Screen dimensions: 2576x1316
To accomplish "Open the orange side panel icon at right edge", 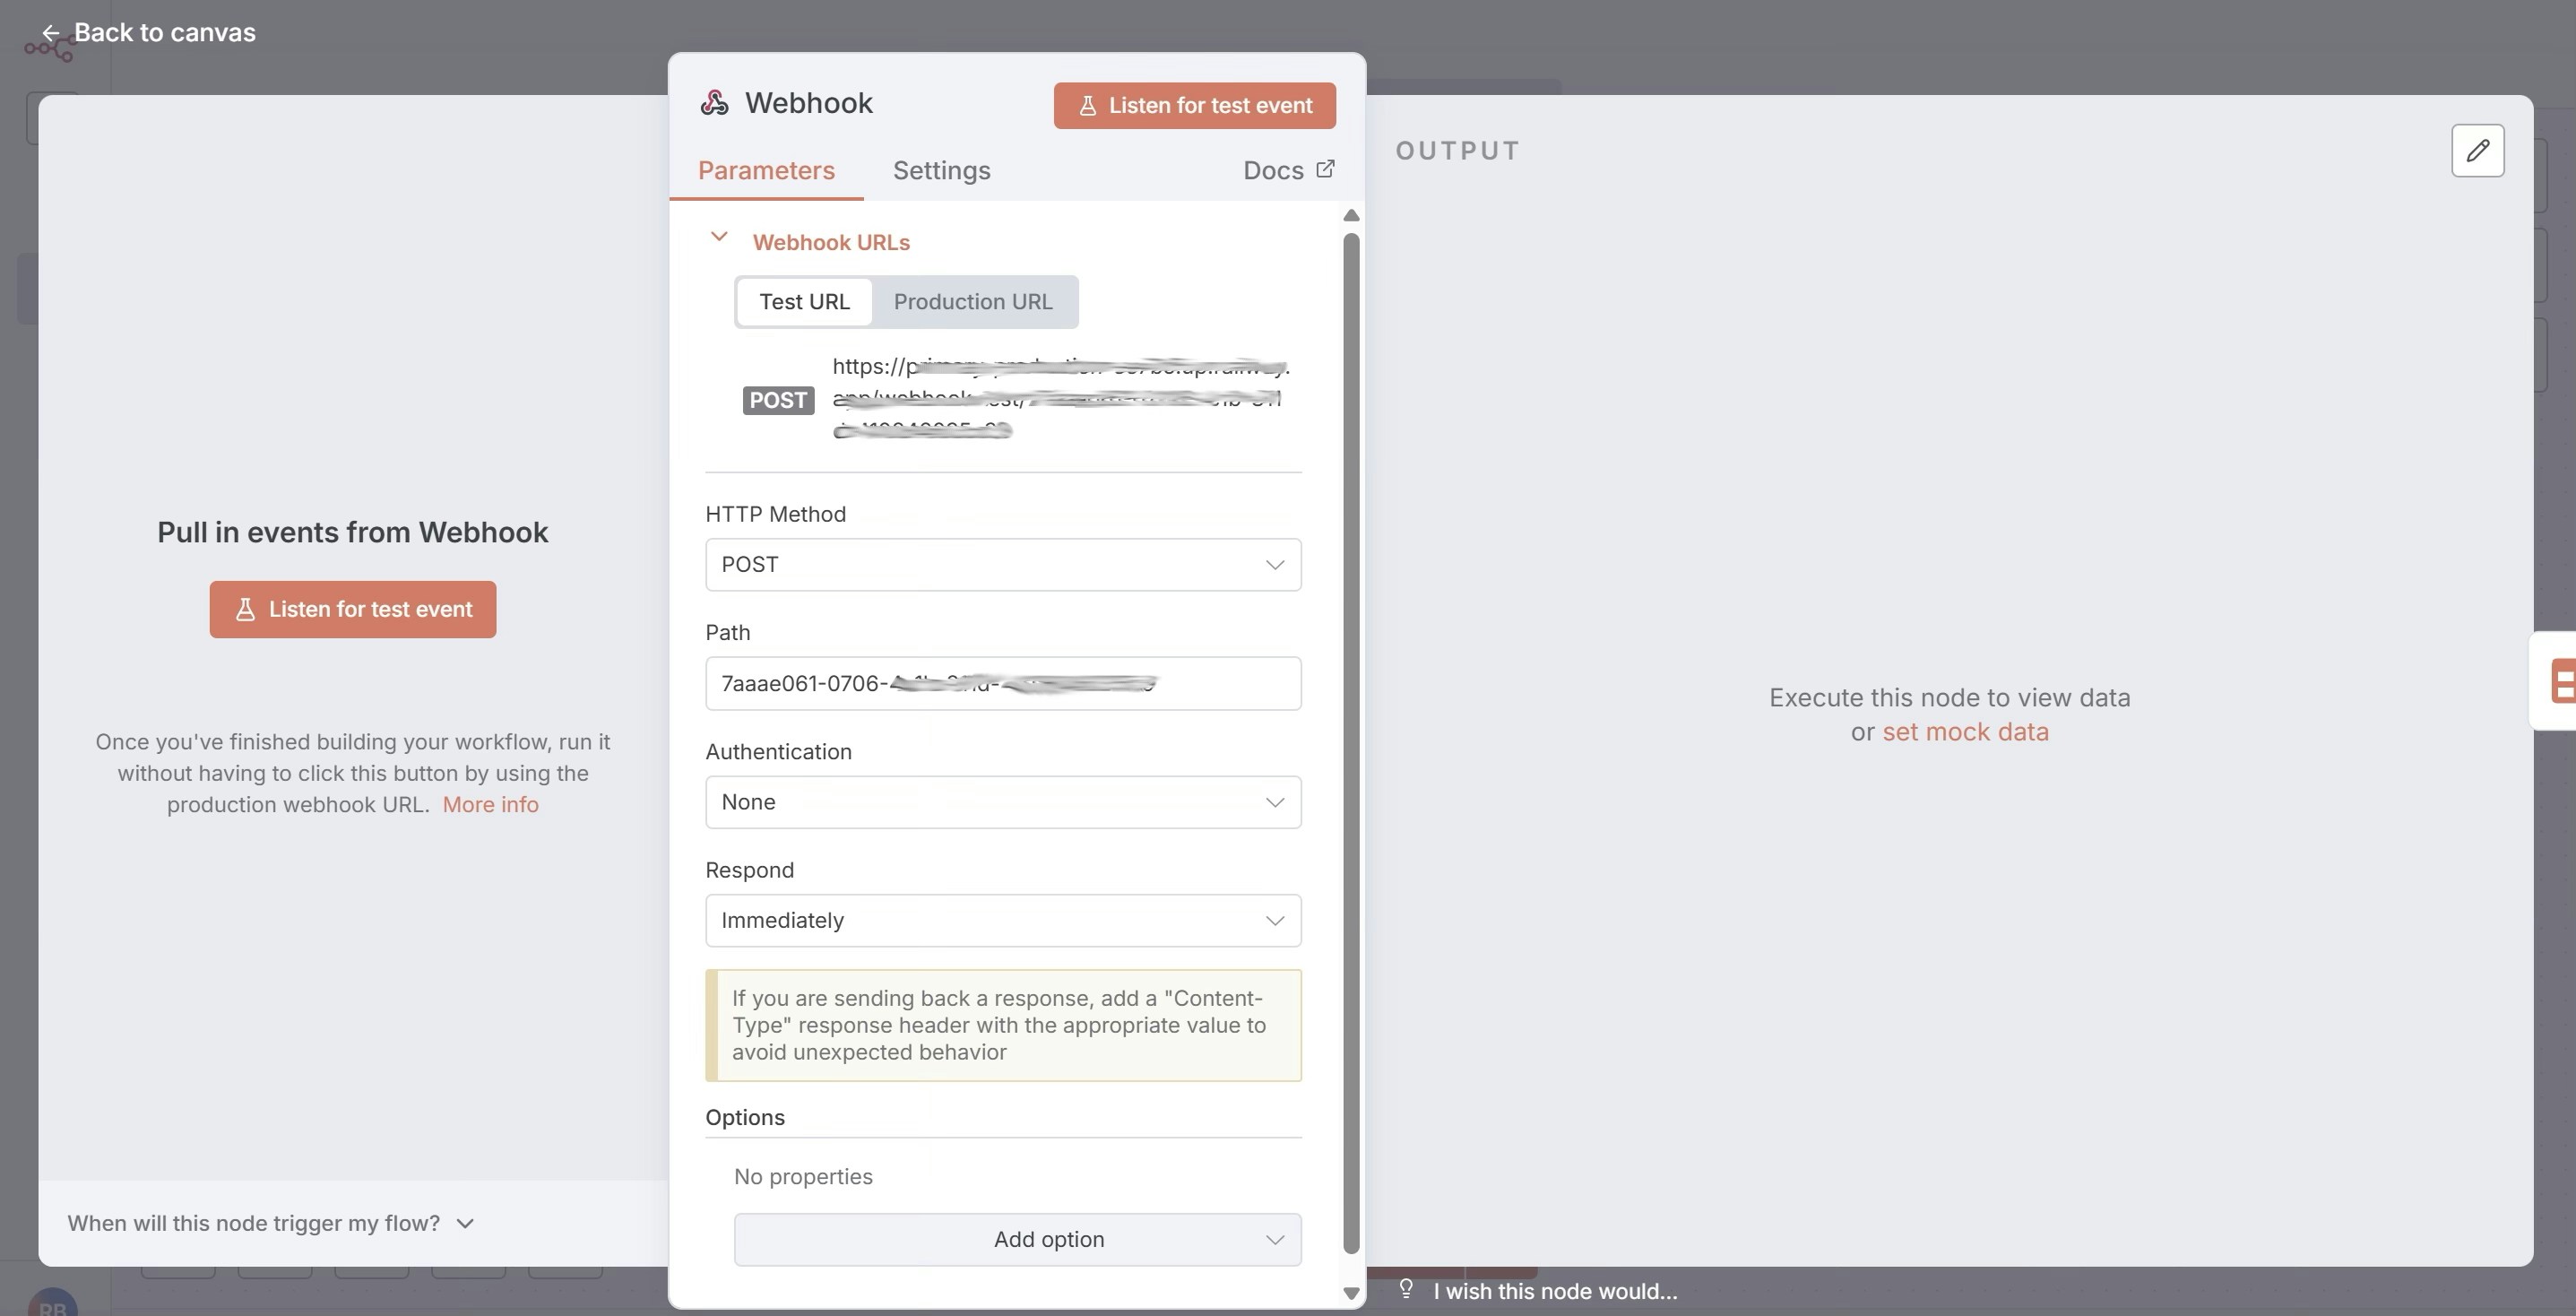I will pos(2562,681).
